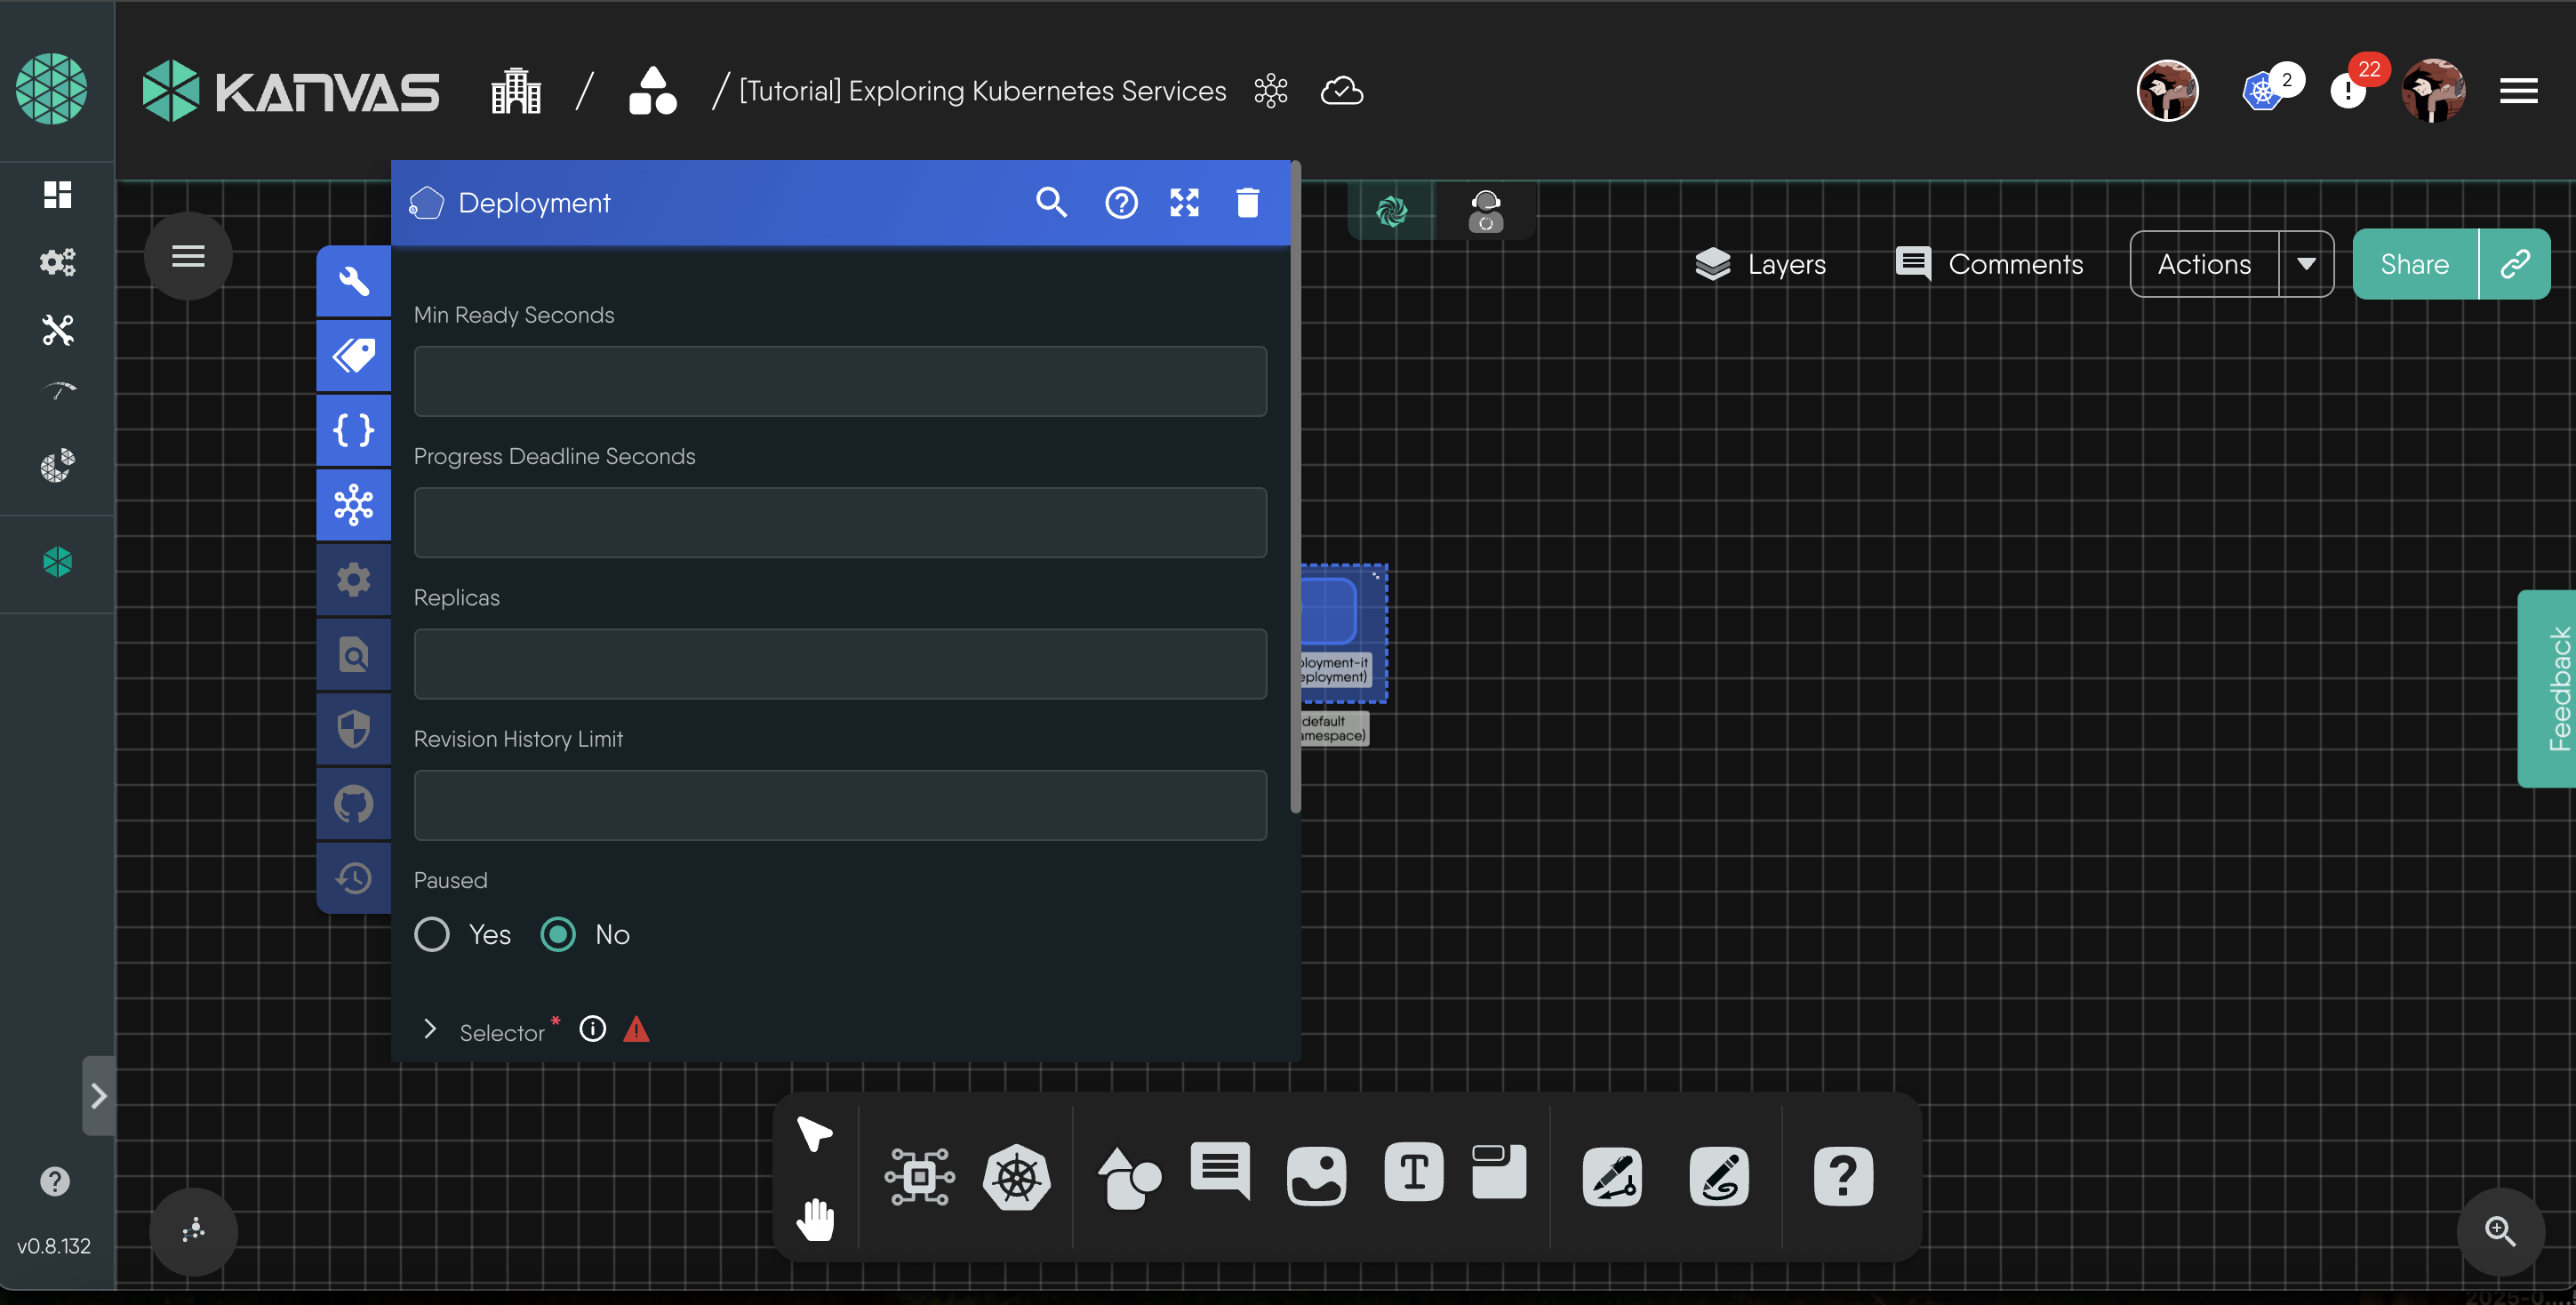
Task: Click the fullscreen expand icon in Deployment panel
Action: [x=1184, y=203]
